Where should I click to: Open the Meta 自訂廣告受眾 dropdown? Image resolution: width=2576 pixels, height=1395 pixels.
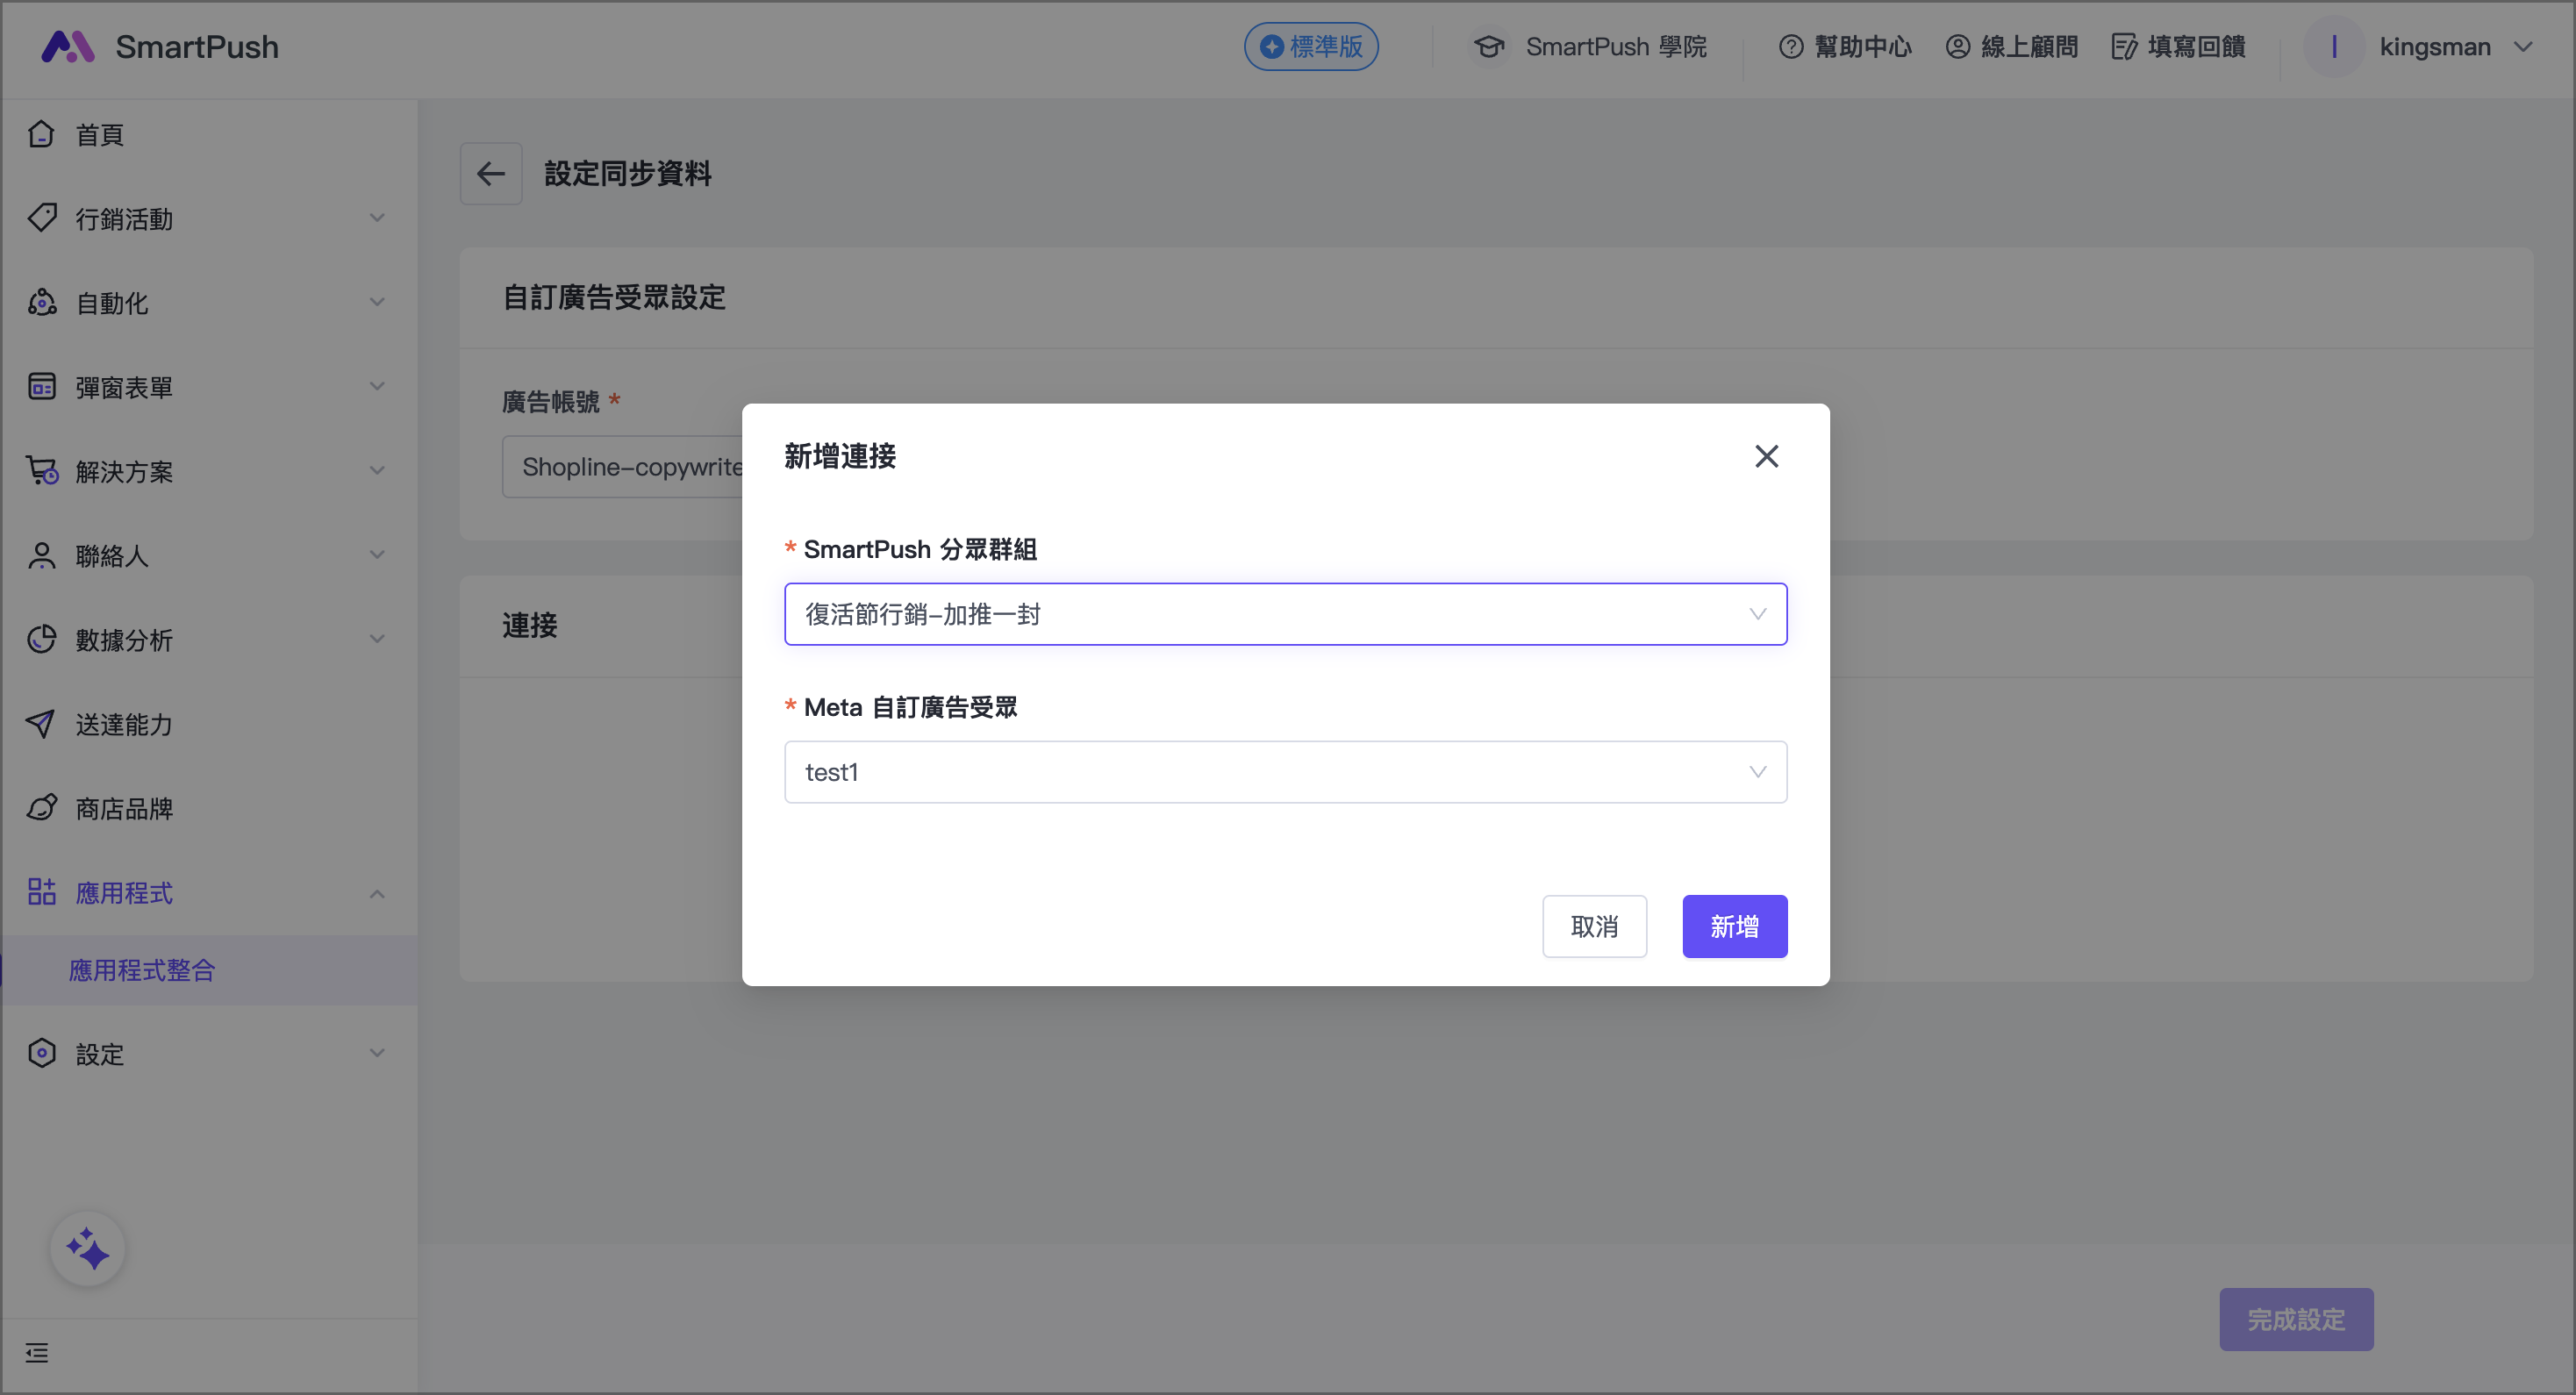[x=1285, y=772]
